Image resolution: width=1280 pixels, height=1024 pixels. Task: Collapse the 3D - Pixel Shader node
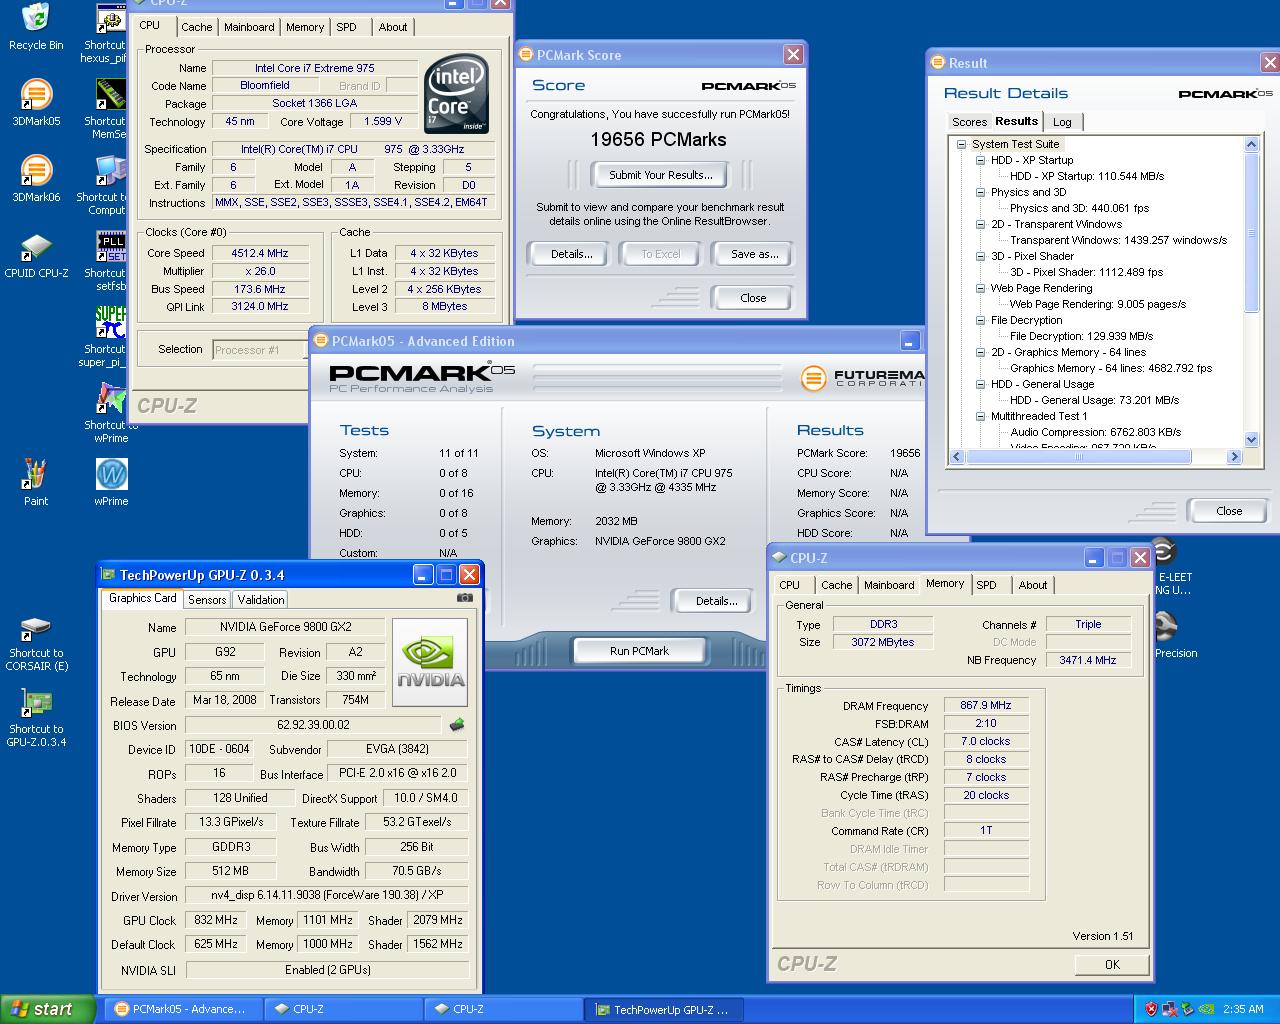coord(981,256)
